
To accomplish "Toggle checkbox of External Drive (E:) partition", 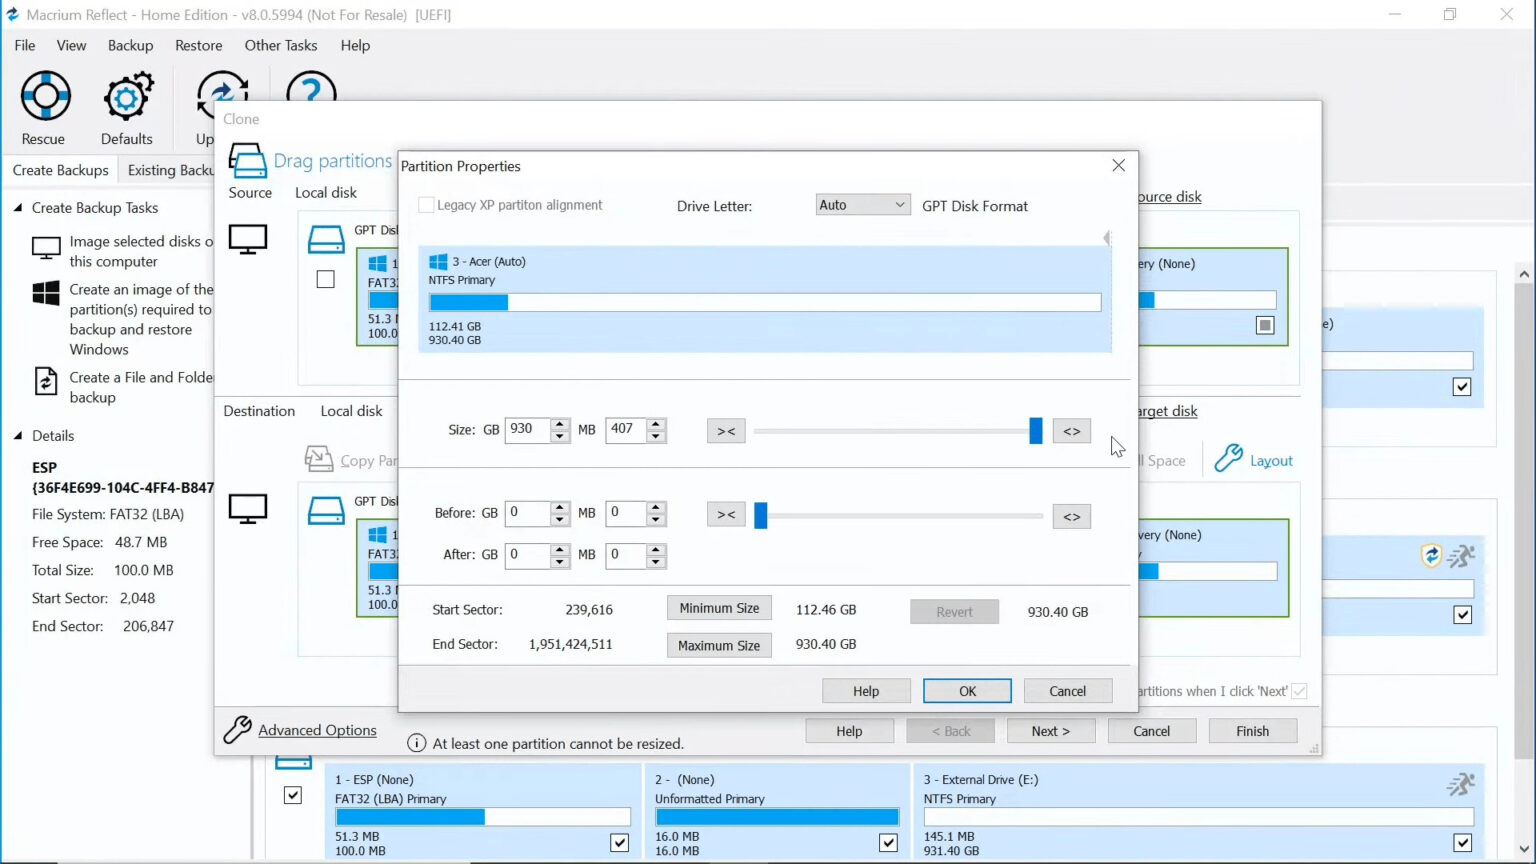I will point(1462,842).
